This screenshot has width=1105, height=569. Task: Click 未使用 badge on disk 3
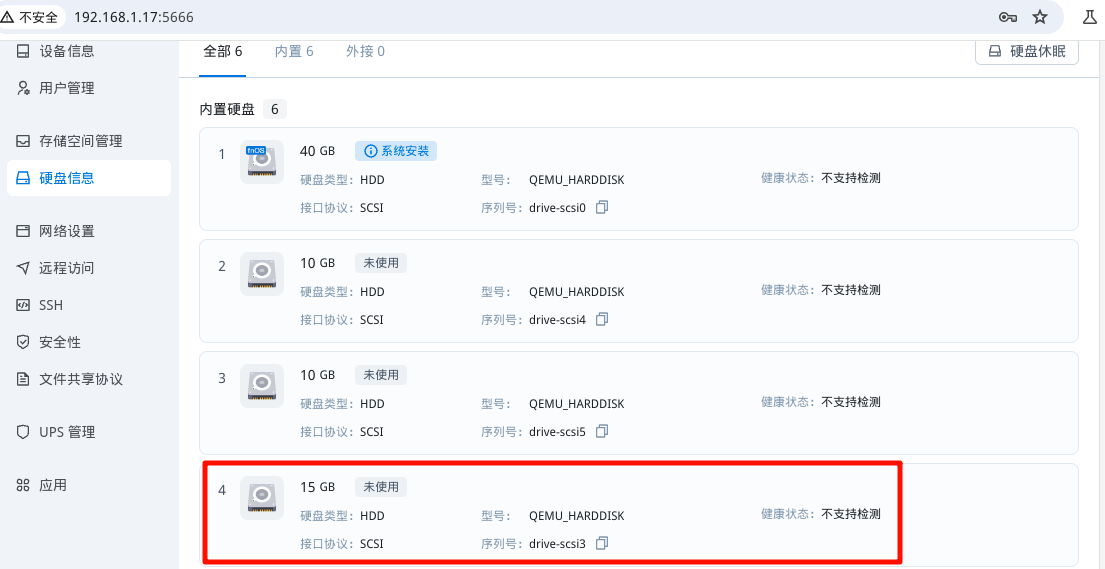tap(381, 374)
